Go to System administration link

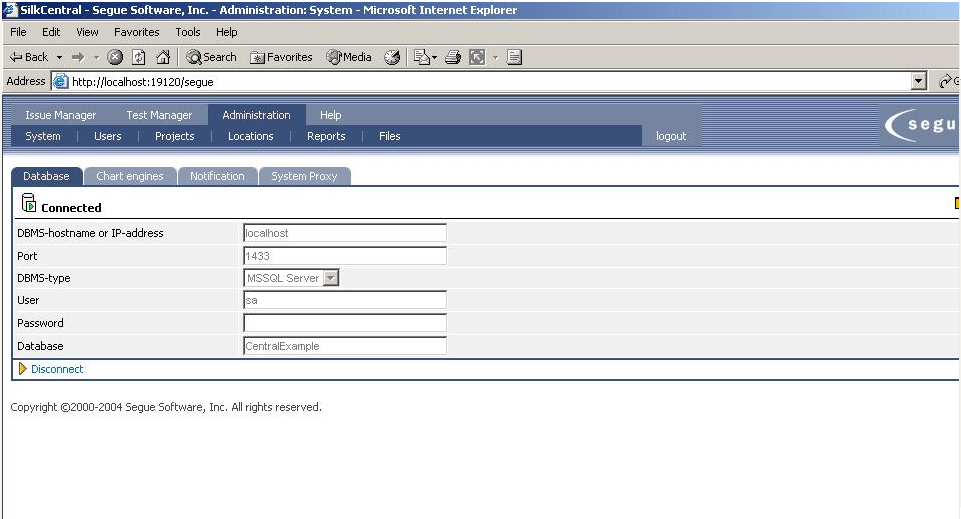pos(43,136)
